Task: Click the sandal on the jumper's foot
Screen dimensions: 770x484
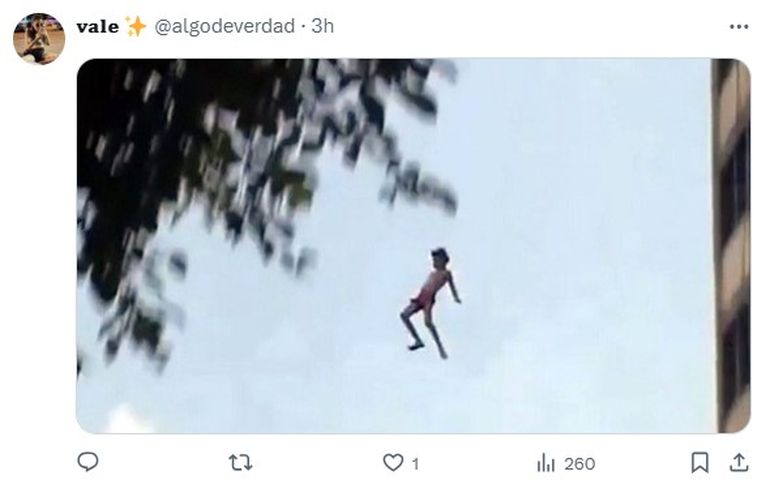Action: point(416,347)
